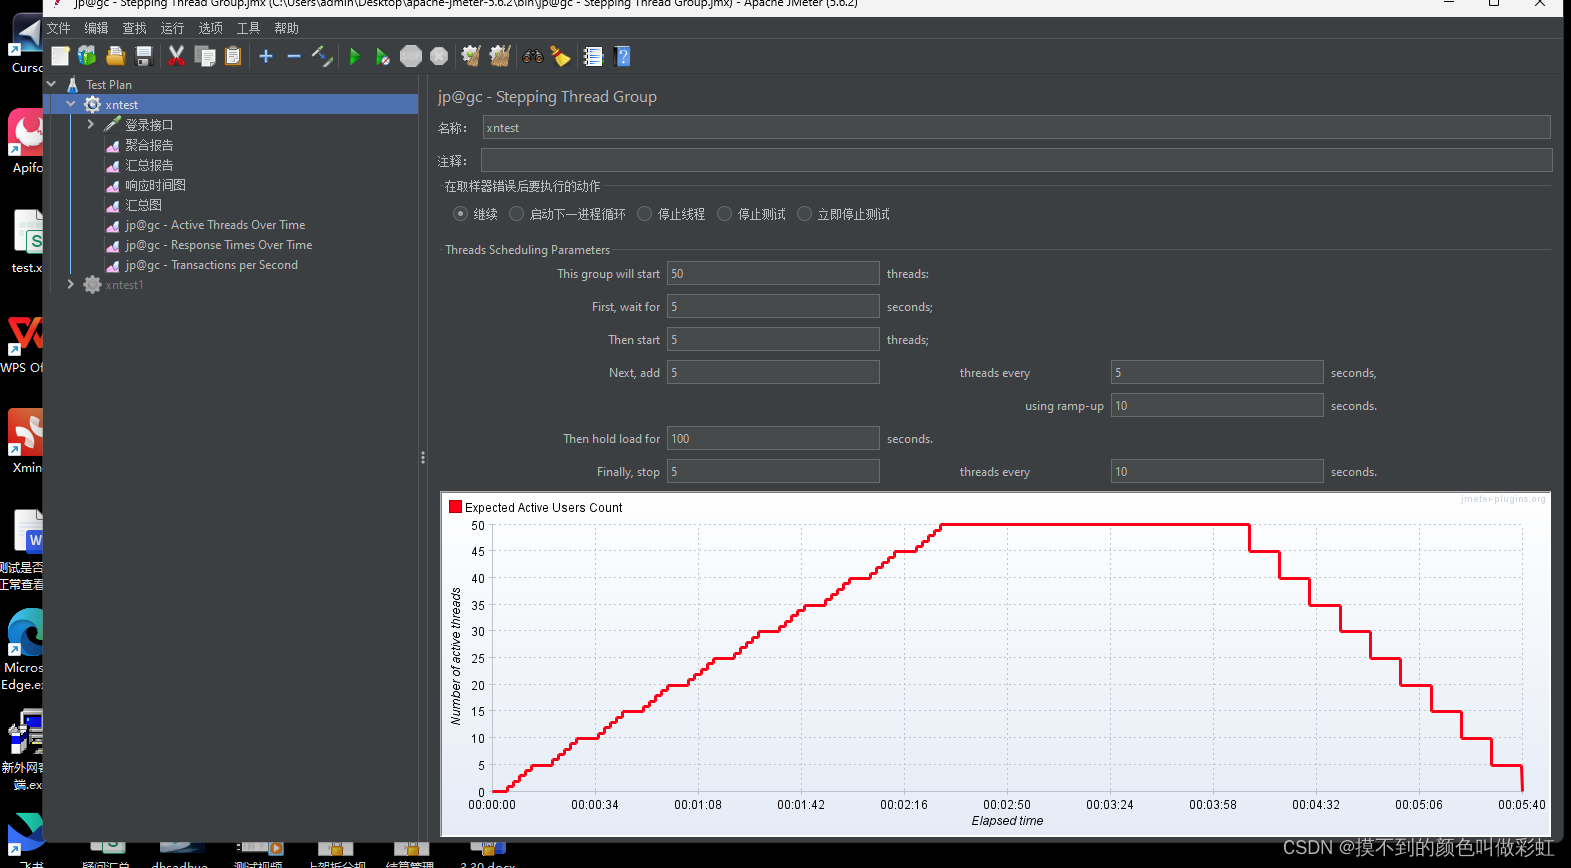Stop the test with STOP icon
Screen dimensions: 1571x868
click(x=411, y=56)
